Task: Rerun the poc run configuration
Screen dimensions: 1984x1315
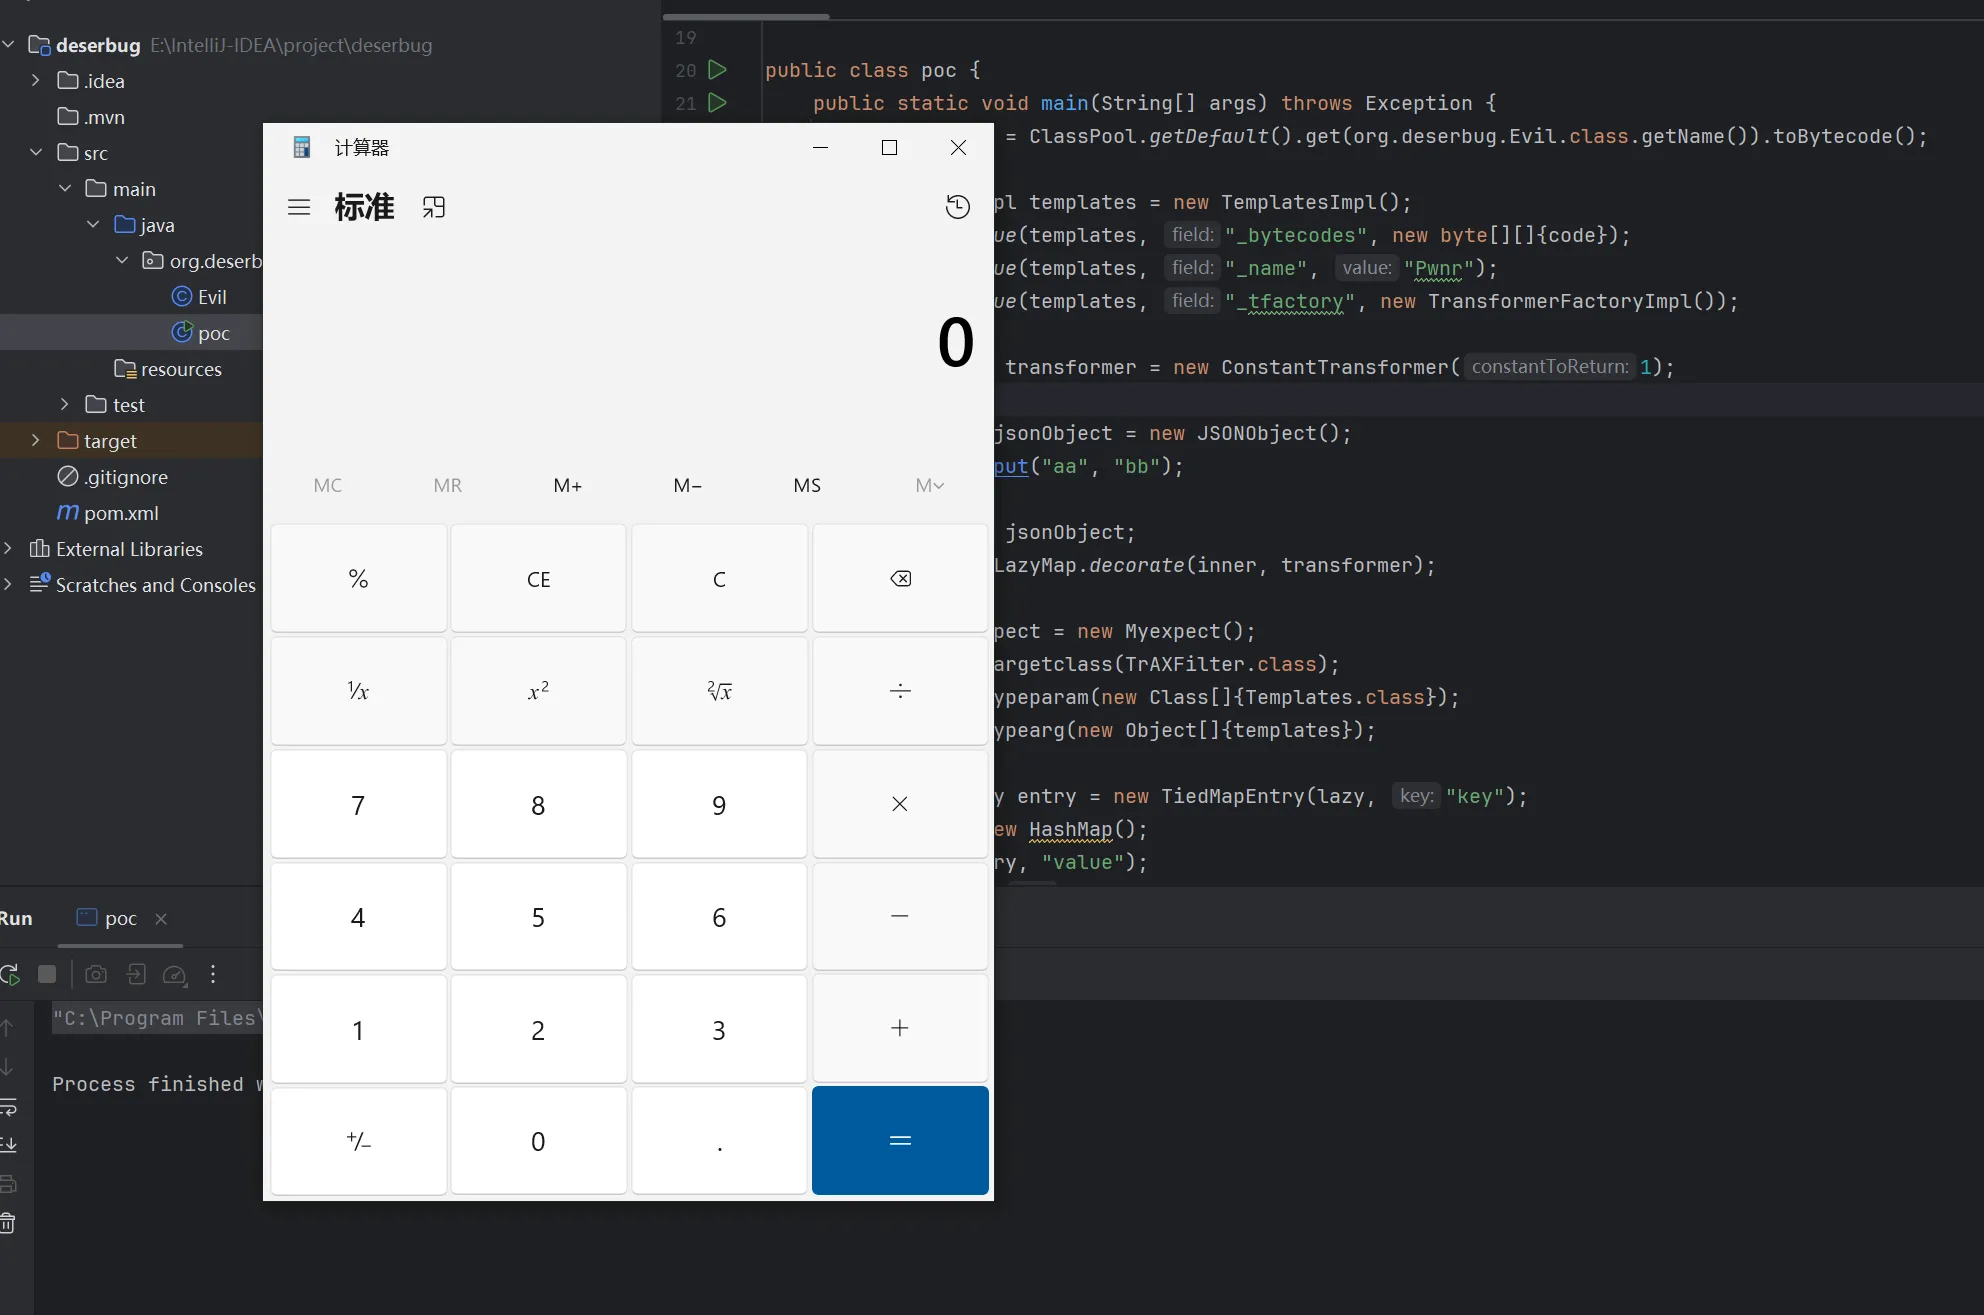Action: (10, 974)
